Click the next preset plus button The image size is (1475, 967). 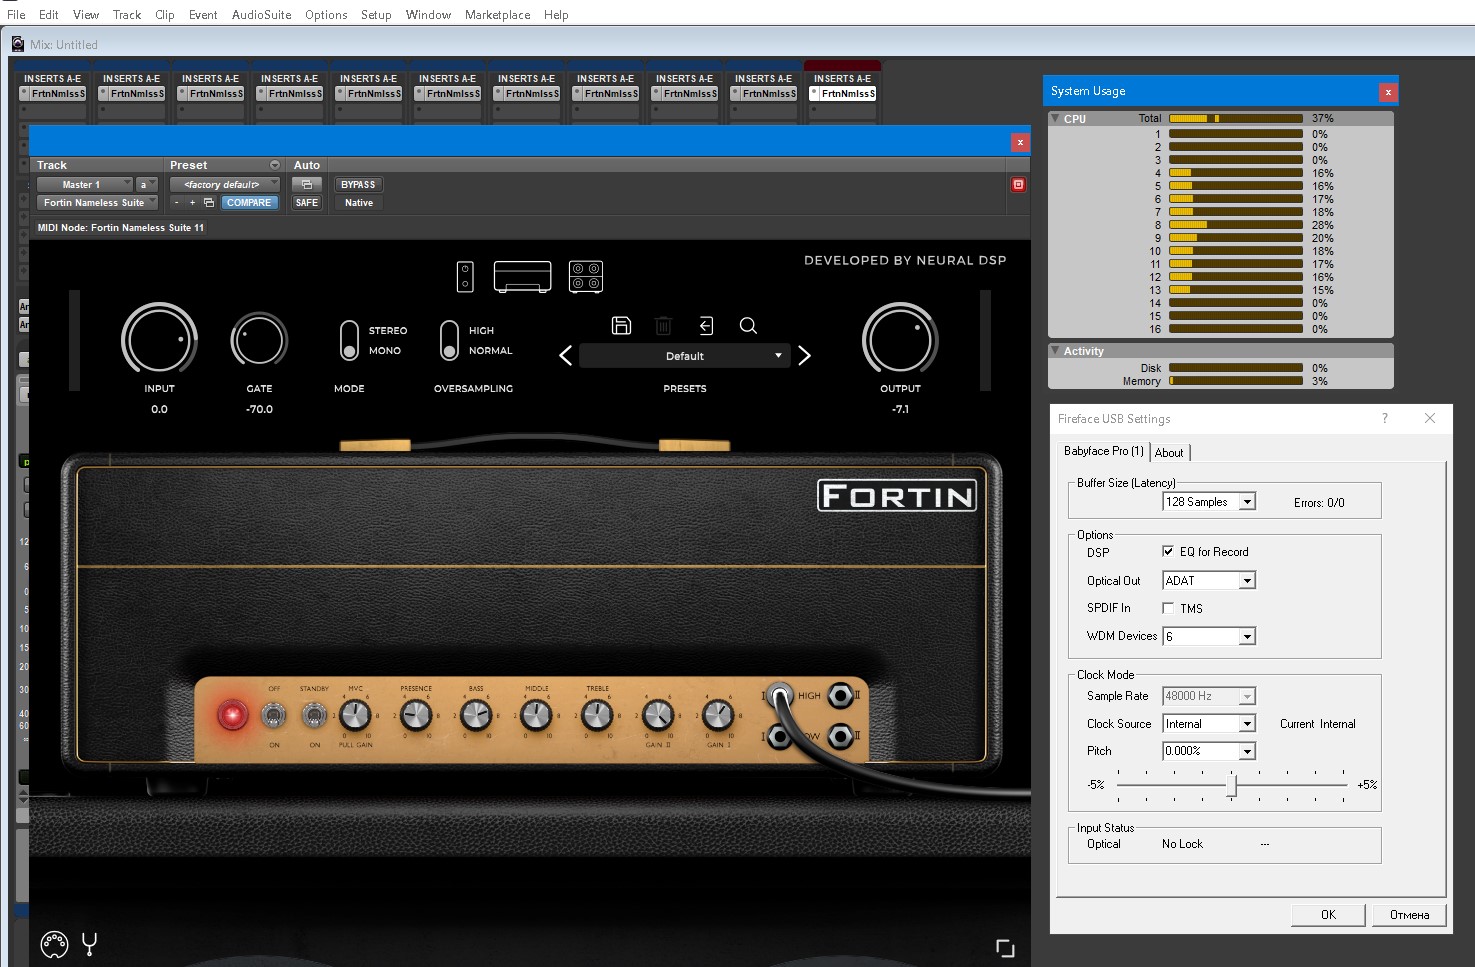pyautogui.click(x=192, y=202)
